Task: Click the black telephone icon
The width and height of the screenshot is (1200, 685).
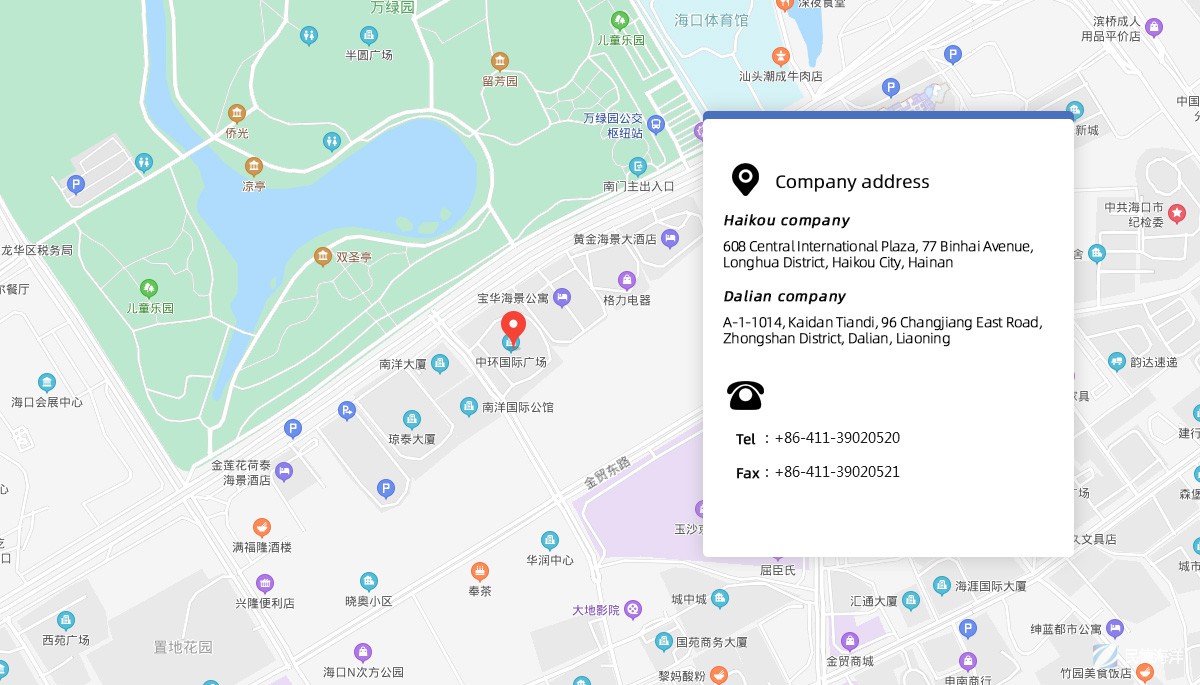Action: [x=746, y=396]
